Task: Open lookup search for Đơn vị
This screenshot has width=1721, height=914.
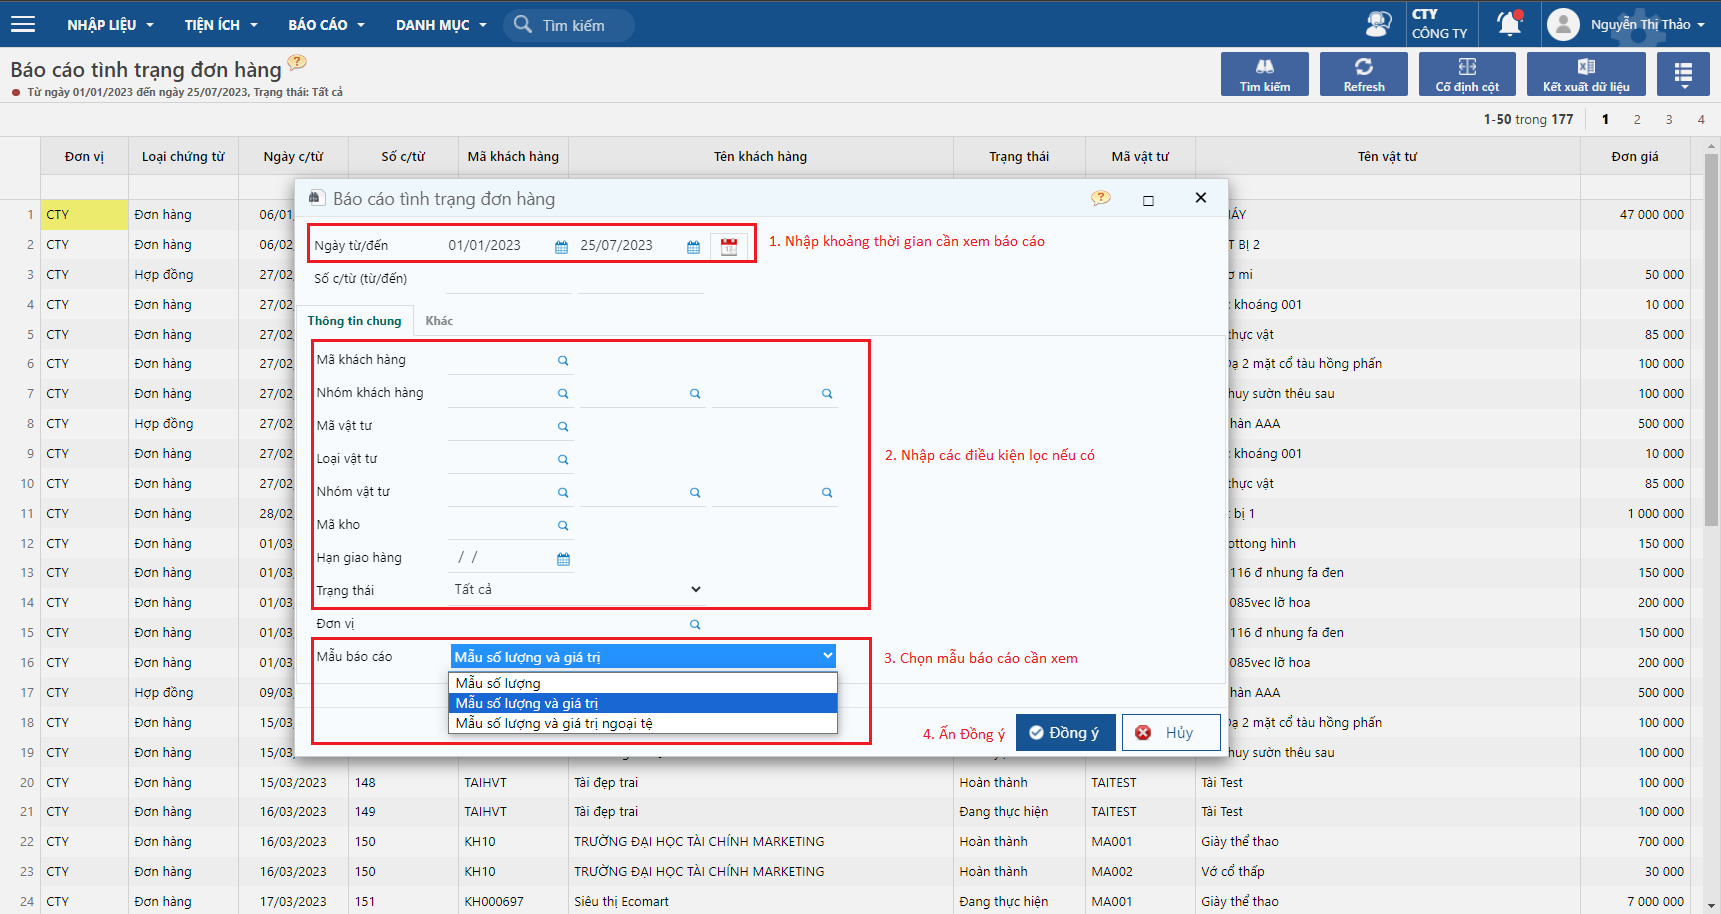Action: [695, 625]
